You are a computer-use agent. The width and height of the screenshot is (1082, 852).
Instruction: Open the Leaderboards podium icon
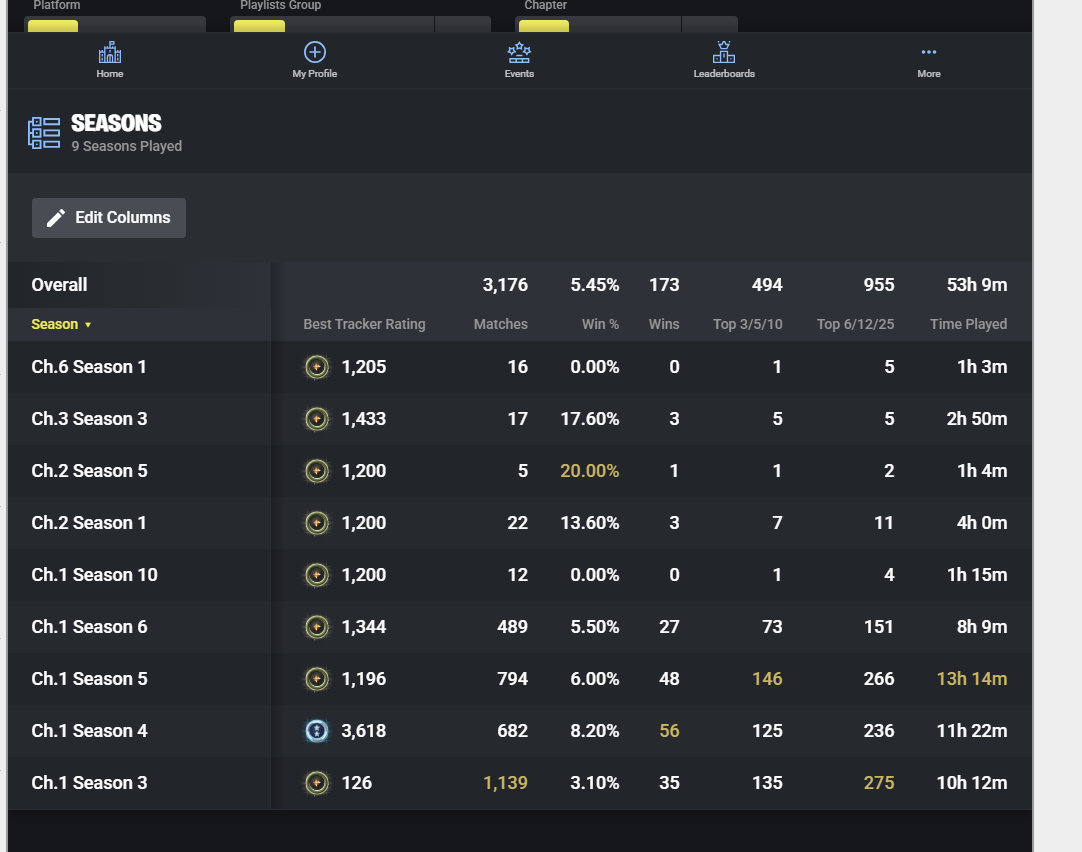tap(724, 52)
